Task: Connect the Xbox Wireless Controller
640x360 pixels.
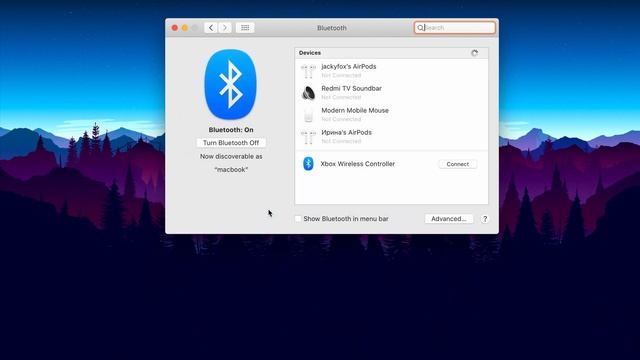Action: point(458,164)
